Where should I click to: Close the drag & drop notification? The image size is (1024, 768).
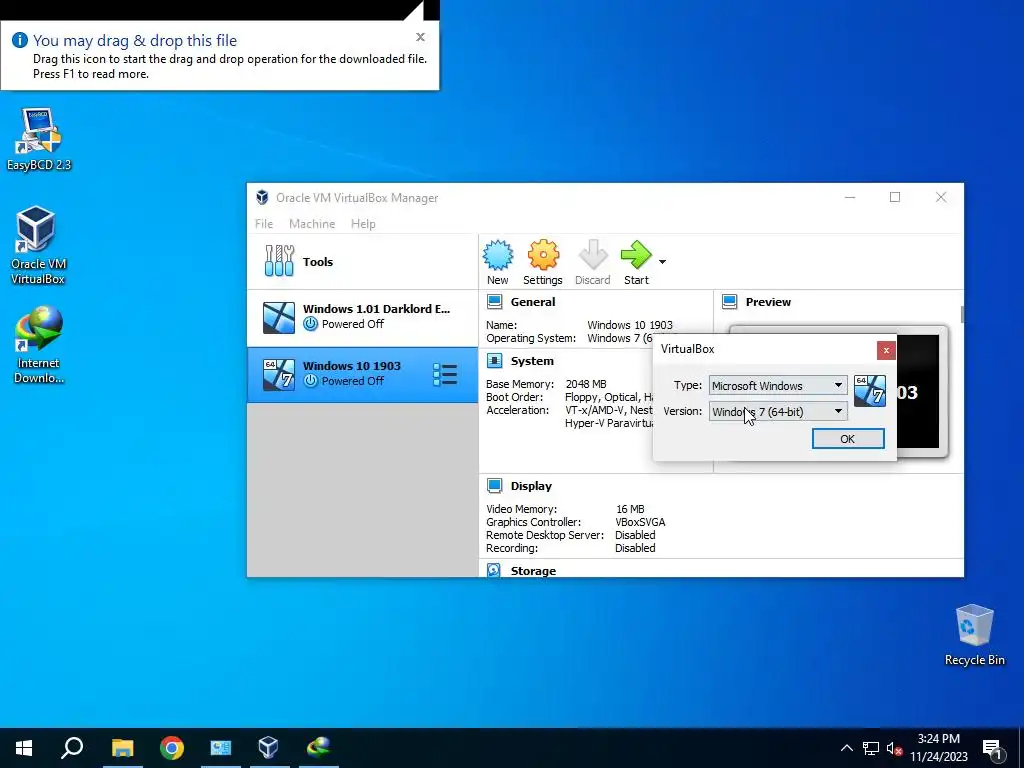tap(421, 37)
